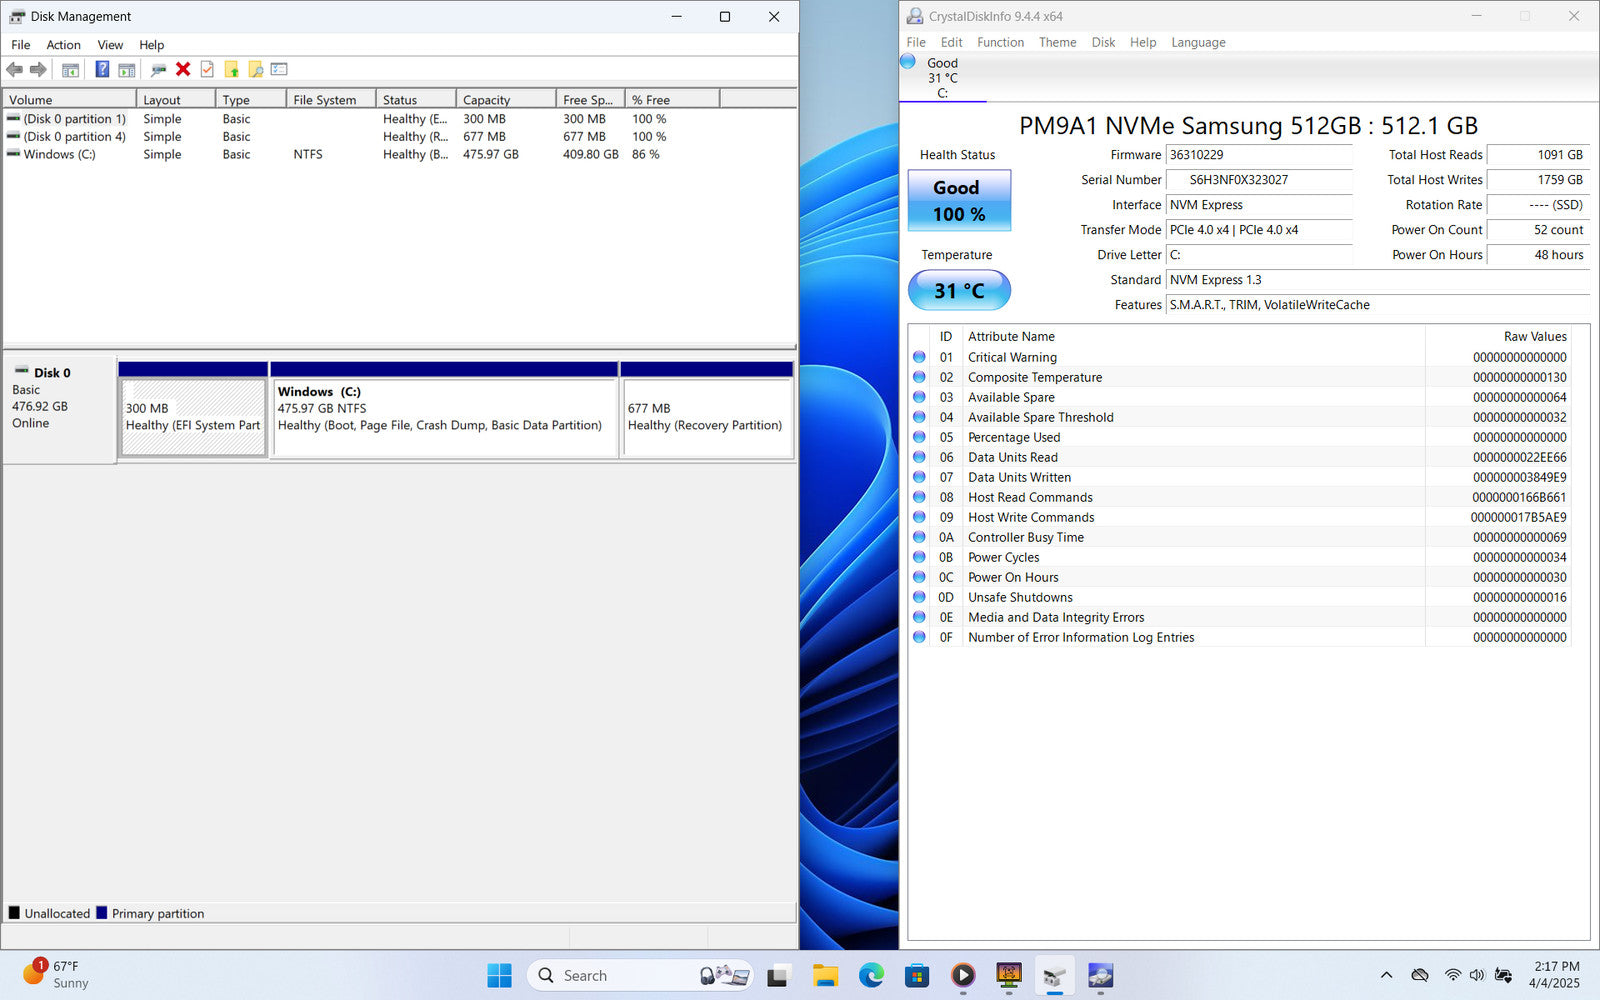Click Show/Hide Console Tree toolbar icon
The image size is (1600, 1000).
pos(70,69)
